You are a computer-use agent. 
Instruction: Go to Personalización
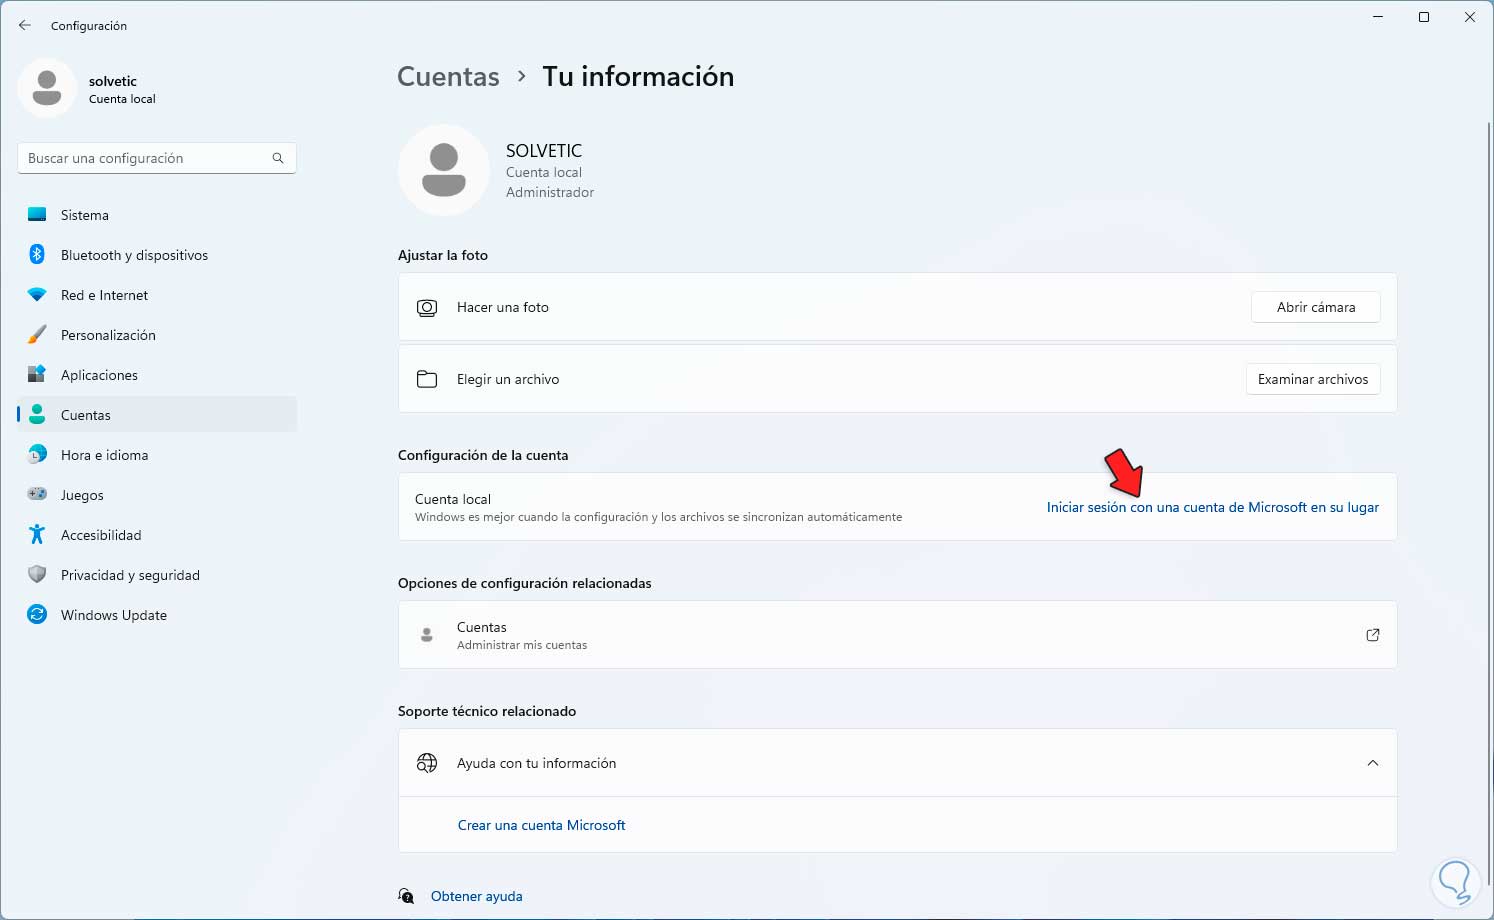(x=157, y=335)
